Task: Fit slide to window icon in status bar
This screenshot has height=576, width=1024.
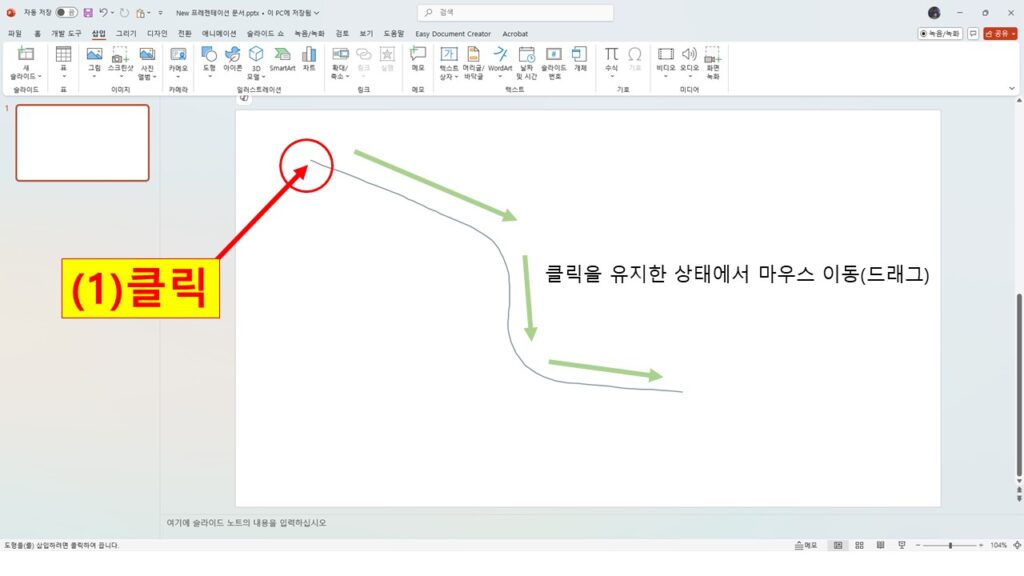Action: (1017, 545)
